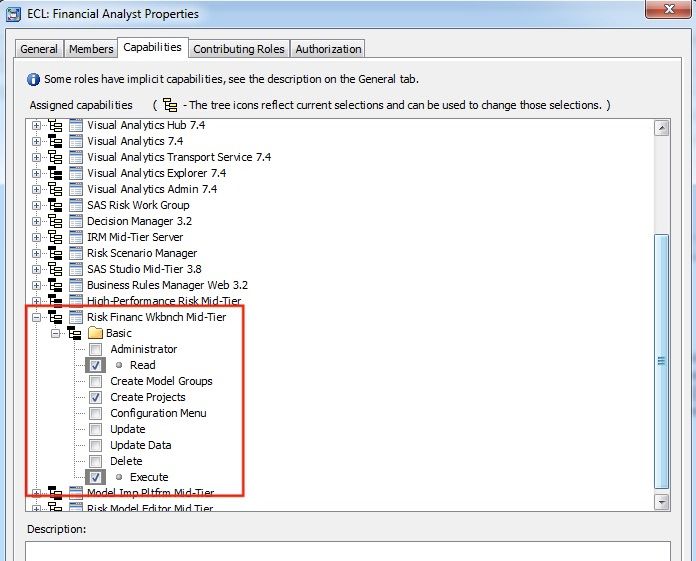Enable the Configuration Menu checkbox
The image size is (696, 561).
(x=95, y=414)
